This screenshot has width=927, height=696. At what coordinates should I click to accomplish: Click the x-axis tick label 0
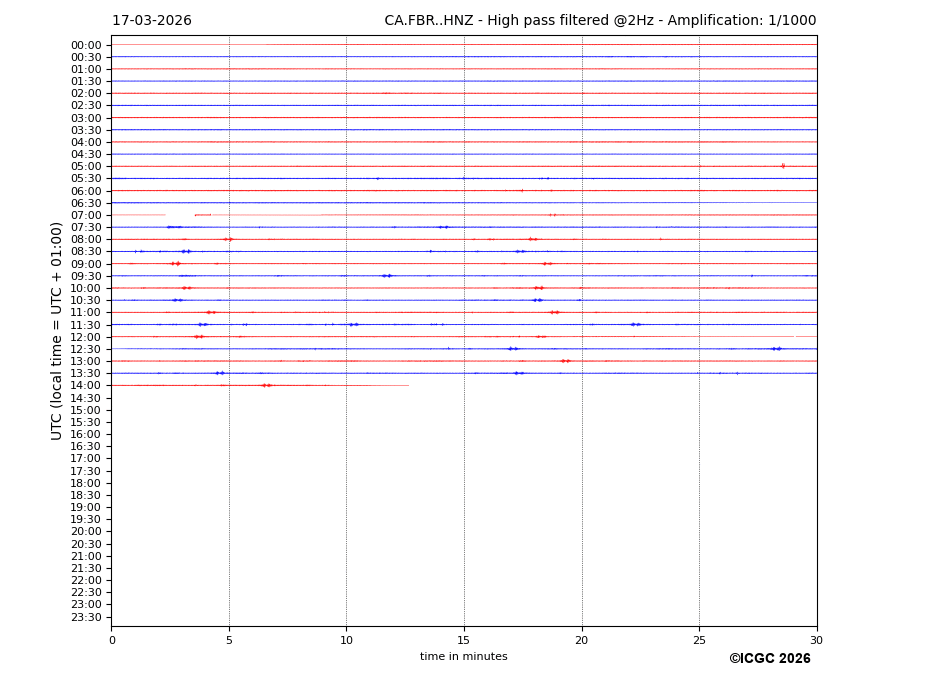pyautogui.click(x=112, y=640)
